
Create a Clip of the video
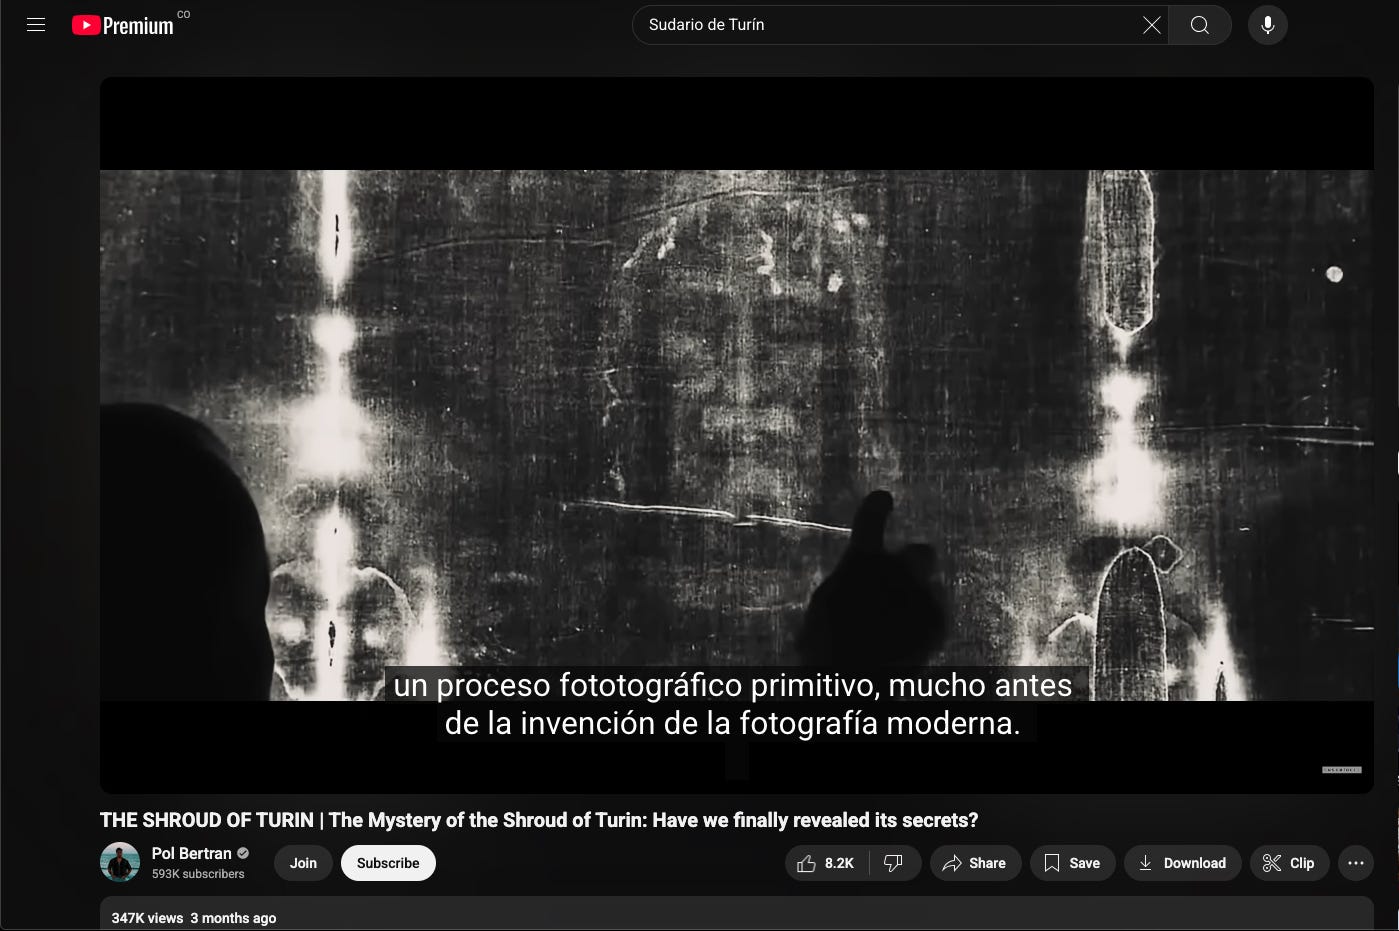point(1289,863)
